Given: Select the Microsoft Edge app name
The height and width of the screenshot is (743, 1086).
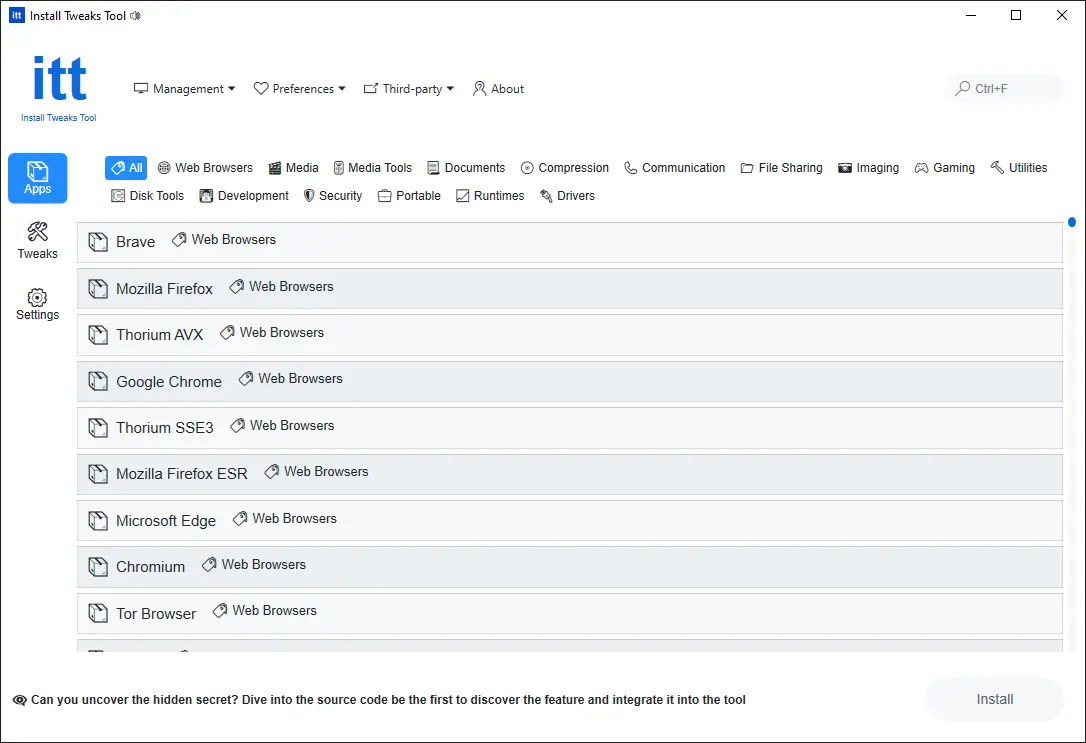Looking at the screenshot, I should click(166, 521).
